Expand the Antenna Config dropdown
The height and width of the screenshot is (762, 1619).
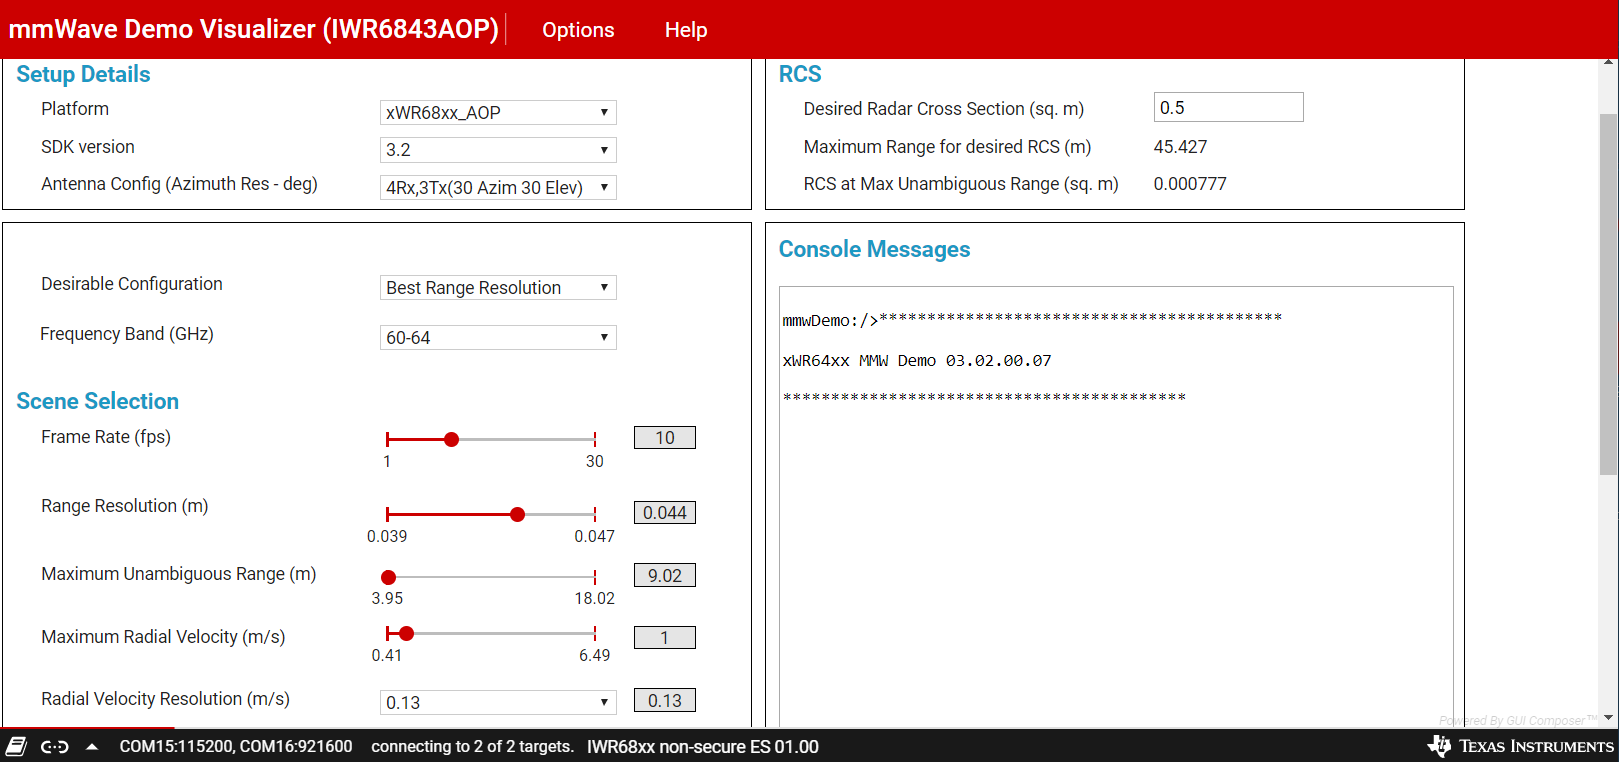tap(498, 187)
